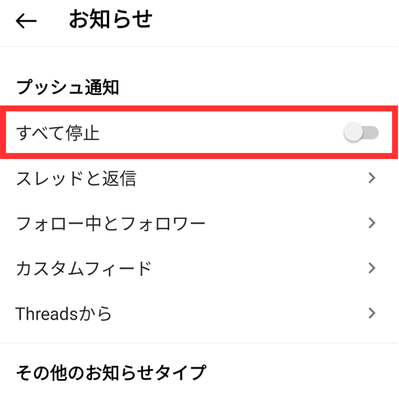Click the red-highlighted すべて停止 row

point(199,133)
